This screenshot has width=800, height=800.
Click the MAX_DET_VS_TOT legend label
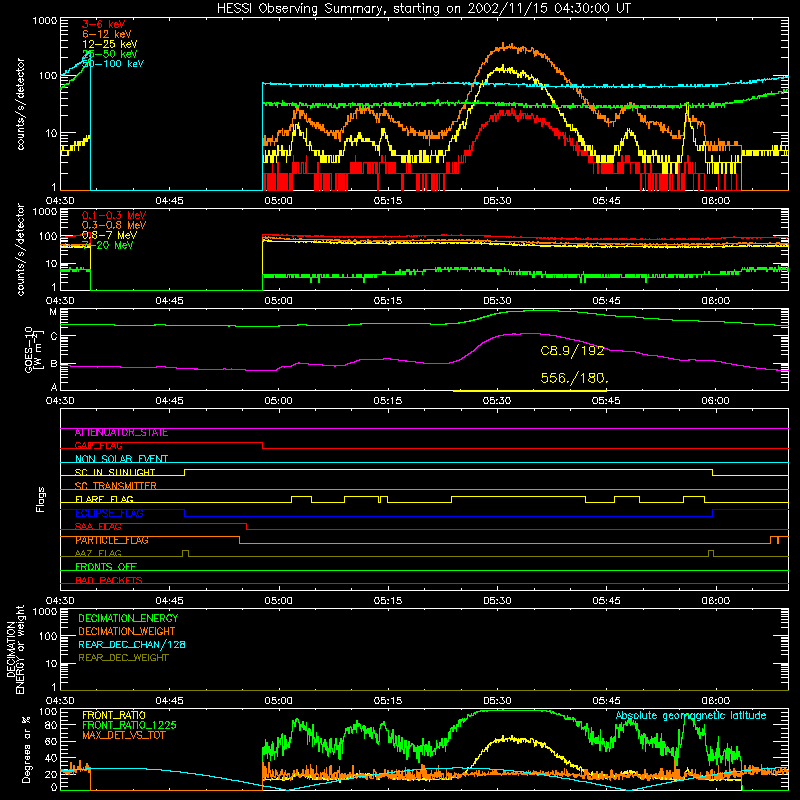coord(123,735)
